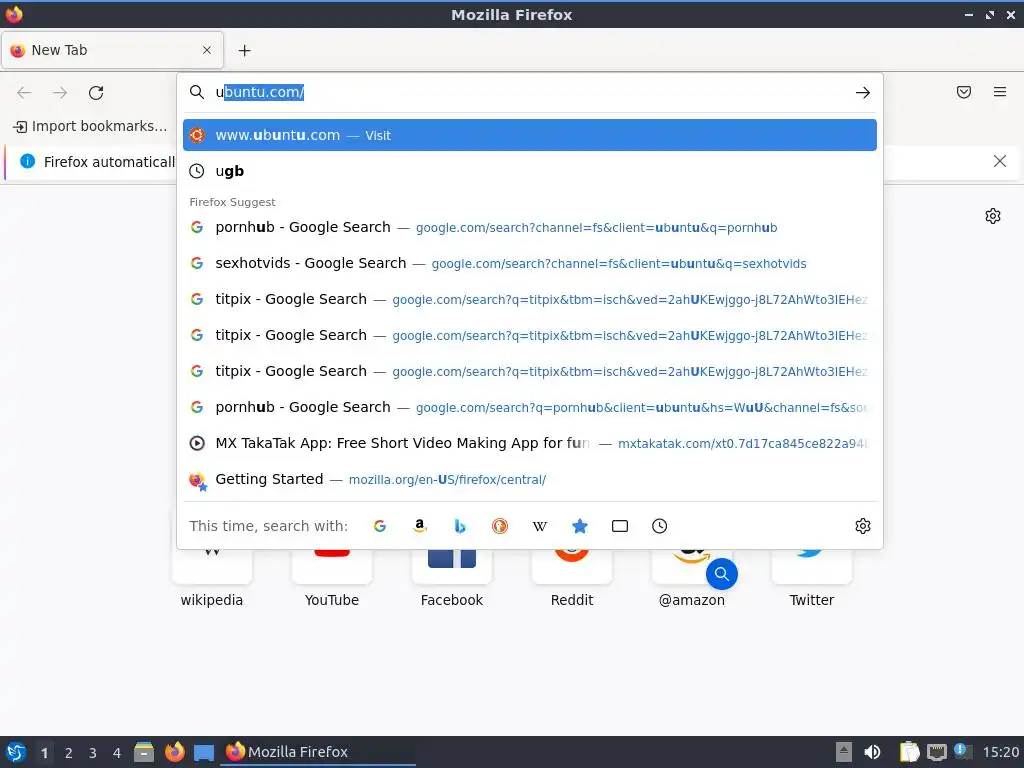The height and width of the screenshot is (768, 1024).
Task: Open the removable media tray icon
Action: (844, 752)
